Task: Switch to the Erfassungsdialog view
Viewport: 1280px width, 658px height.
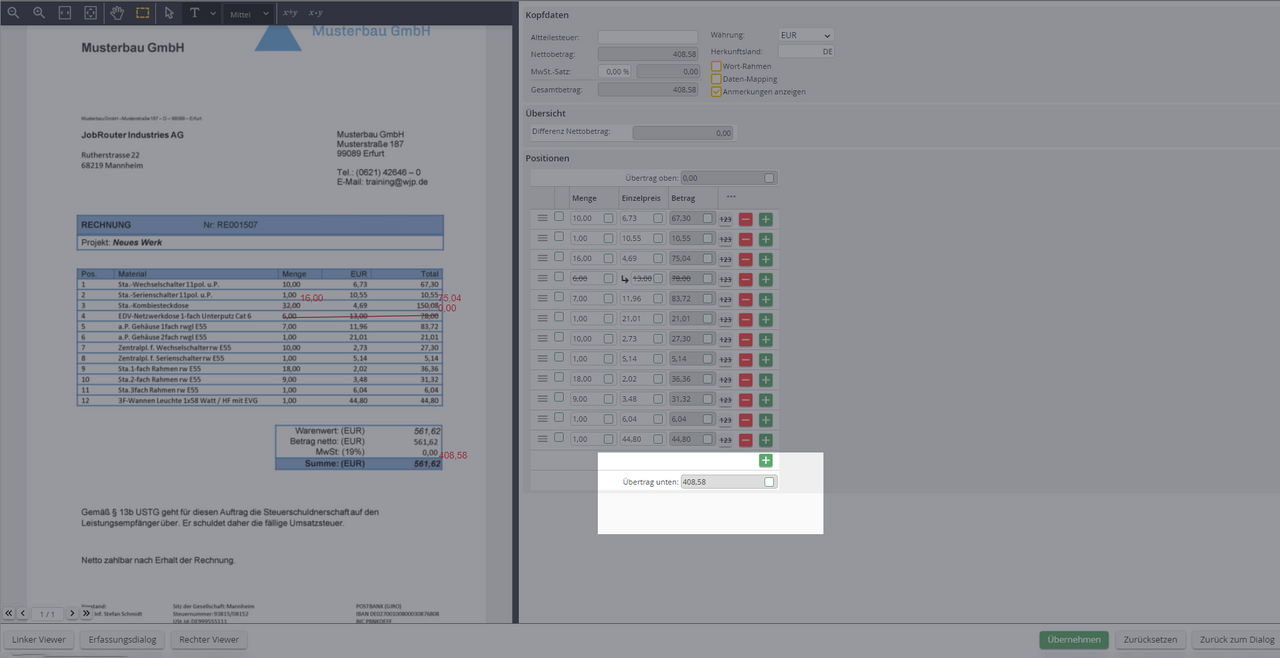Action: coord(121,640)
